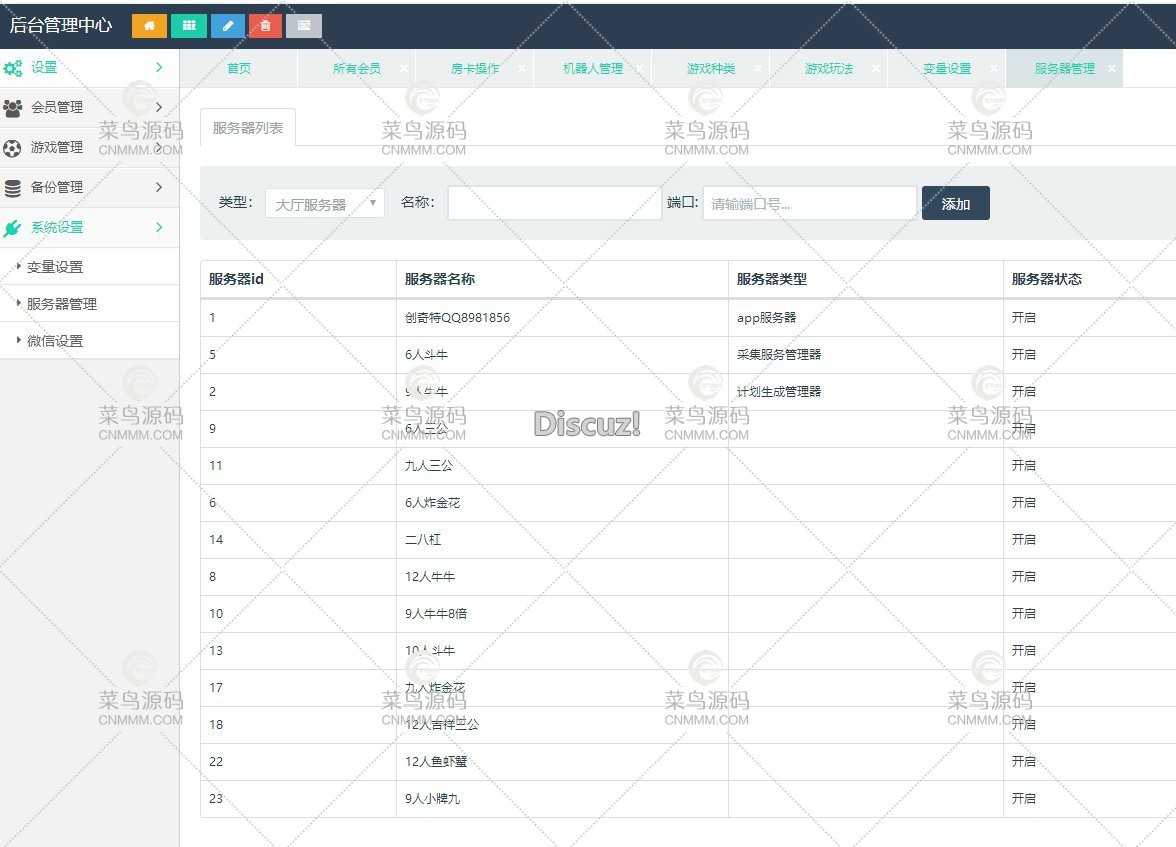Open the 大厅服务器 type dropdown
Viewport: 1176px width, 847px height.
[x=325, y=204]
